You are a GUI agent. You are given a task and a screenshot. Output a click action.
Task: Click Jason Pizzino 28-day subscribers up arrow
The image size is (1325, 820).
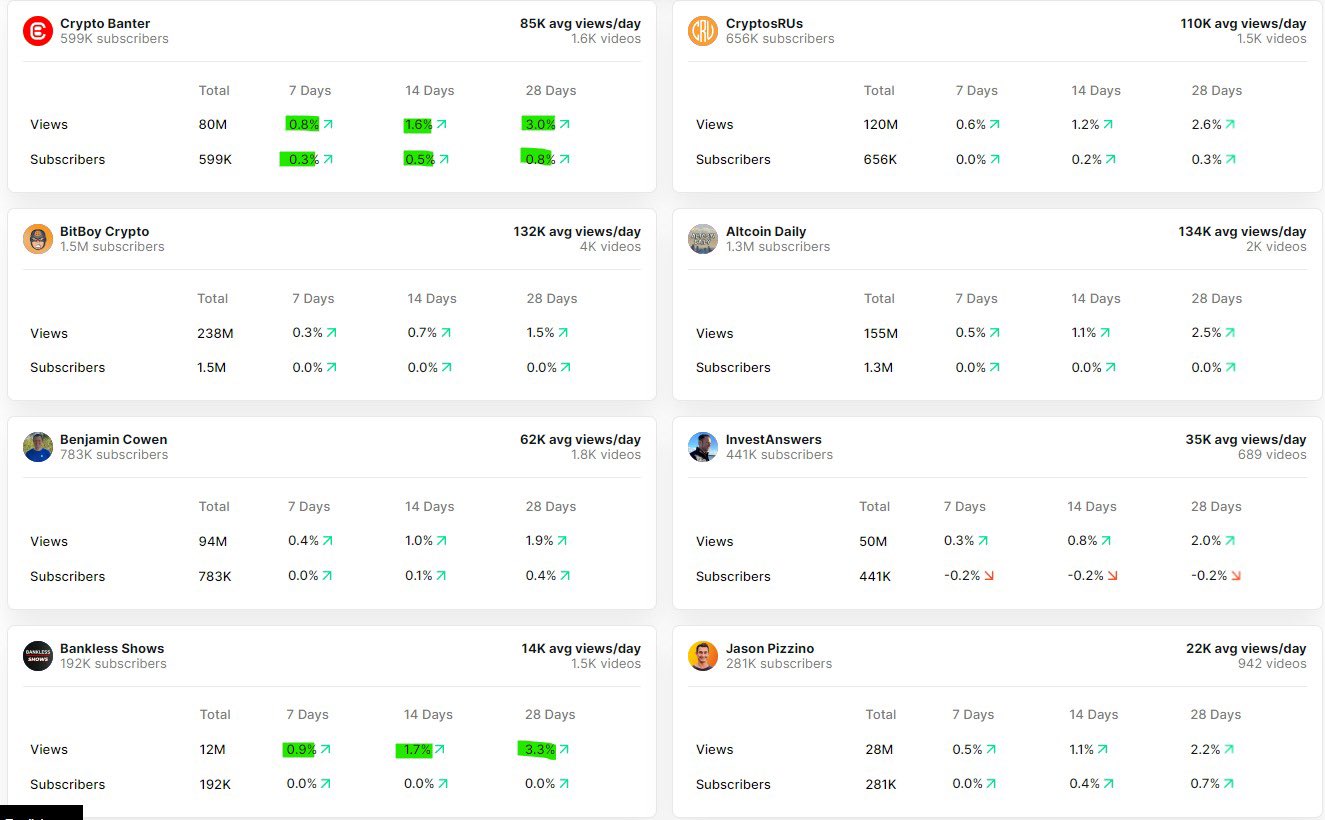[x=1229, y=784]
